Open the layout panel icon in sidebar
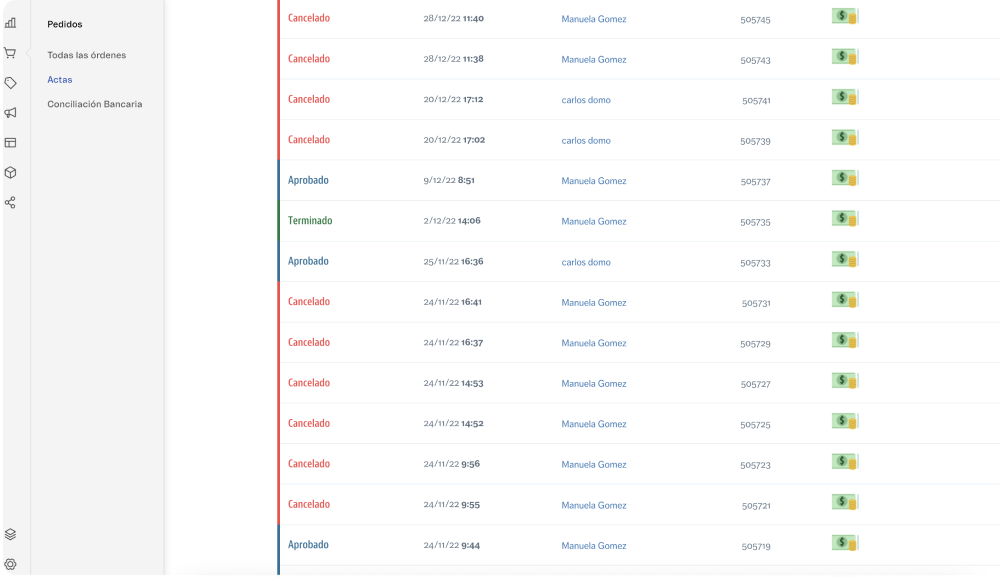Viewport: 1003px width, 579px height. coord(10,143)
